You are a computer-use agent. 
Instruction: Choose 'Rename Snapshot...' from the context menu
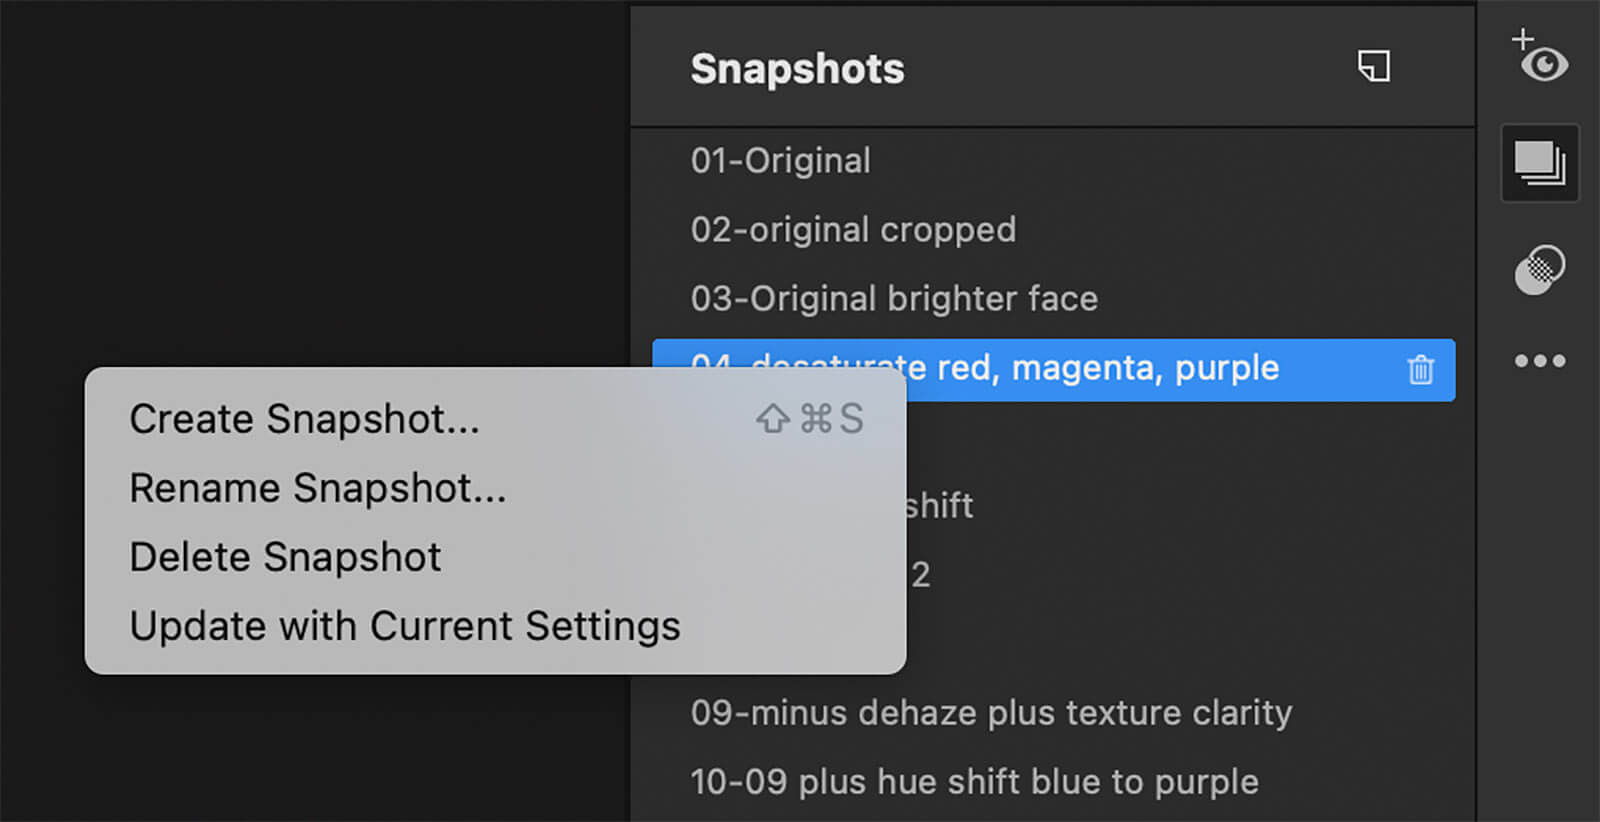pyautogui.click(x=317, y=489)
